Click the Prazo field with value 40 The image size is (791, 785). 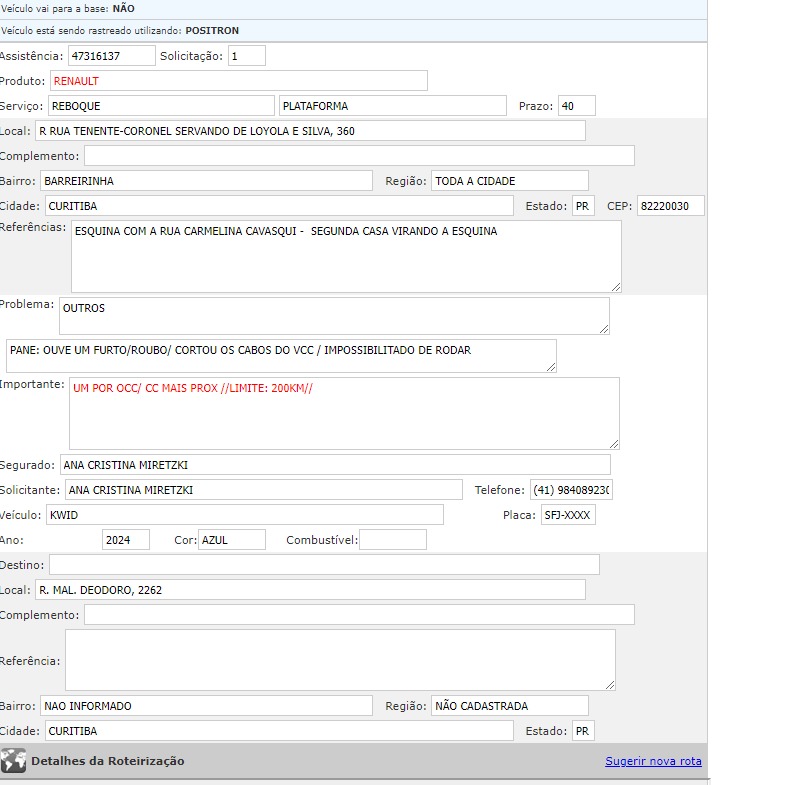tap(576, 106)
